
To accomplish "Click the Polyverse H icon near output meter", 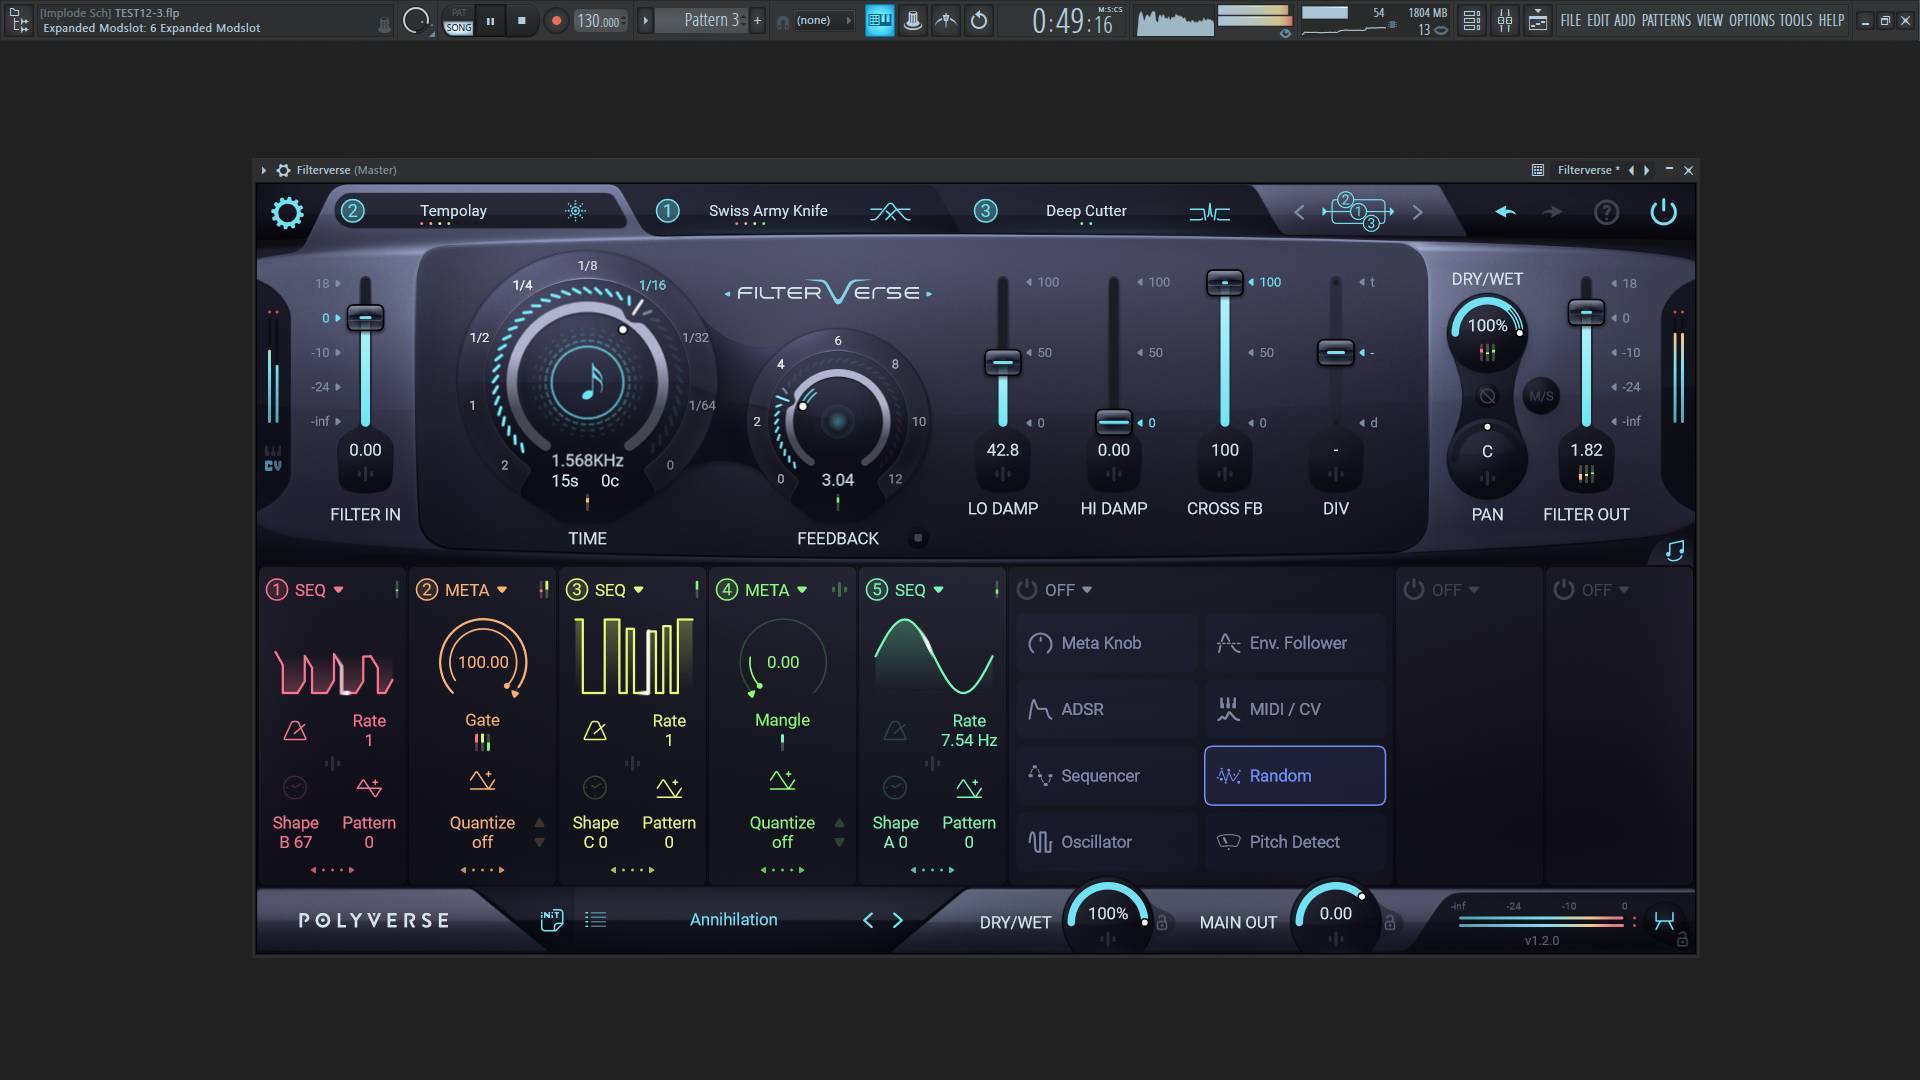I will [x=1664, y=921].
